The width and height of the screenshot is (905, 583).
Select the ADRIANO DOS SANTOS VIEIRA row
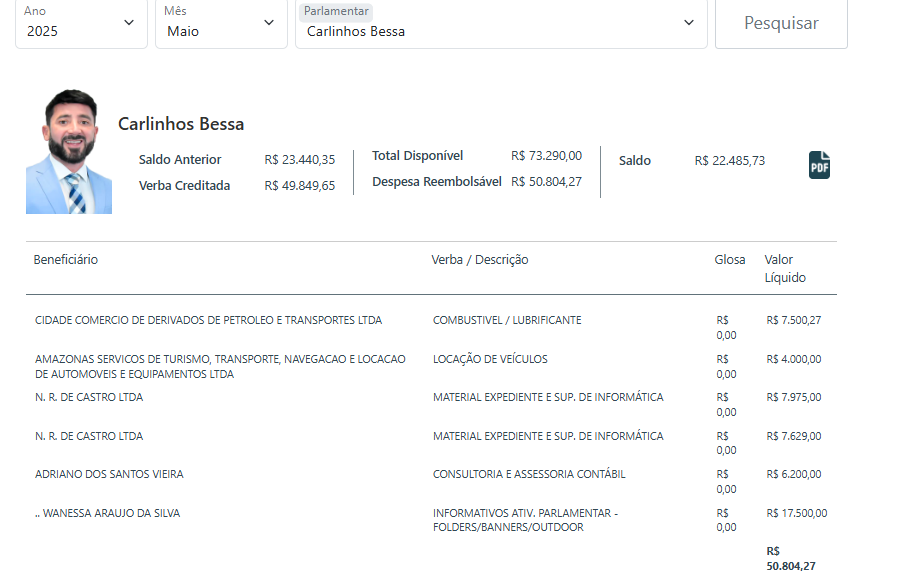tap(109, 474)
